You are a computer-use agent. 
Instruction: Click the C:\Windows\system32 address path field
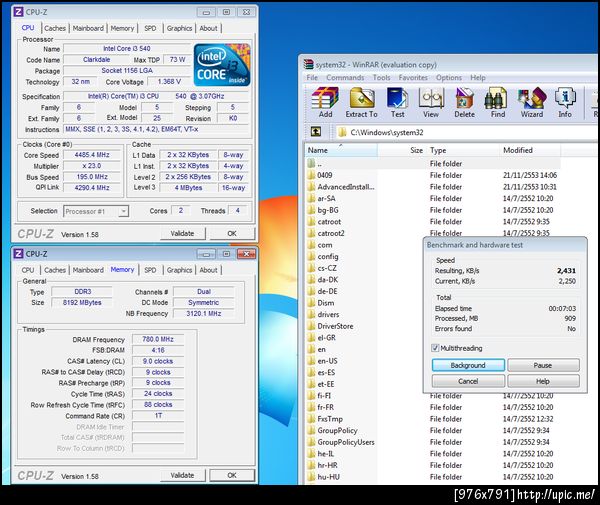click(466, 132)
